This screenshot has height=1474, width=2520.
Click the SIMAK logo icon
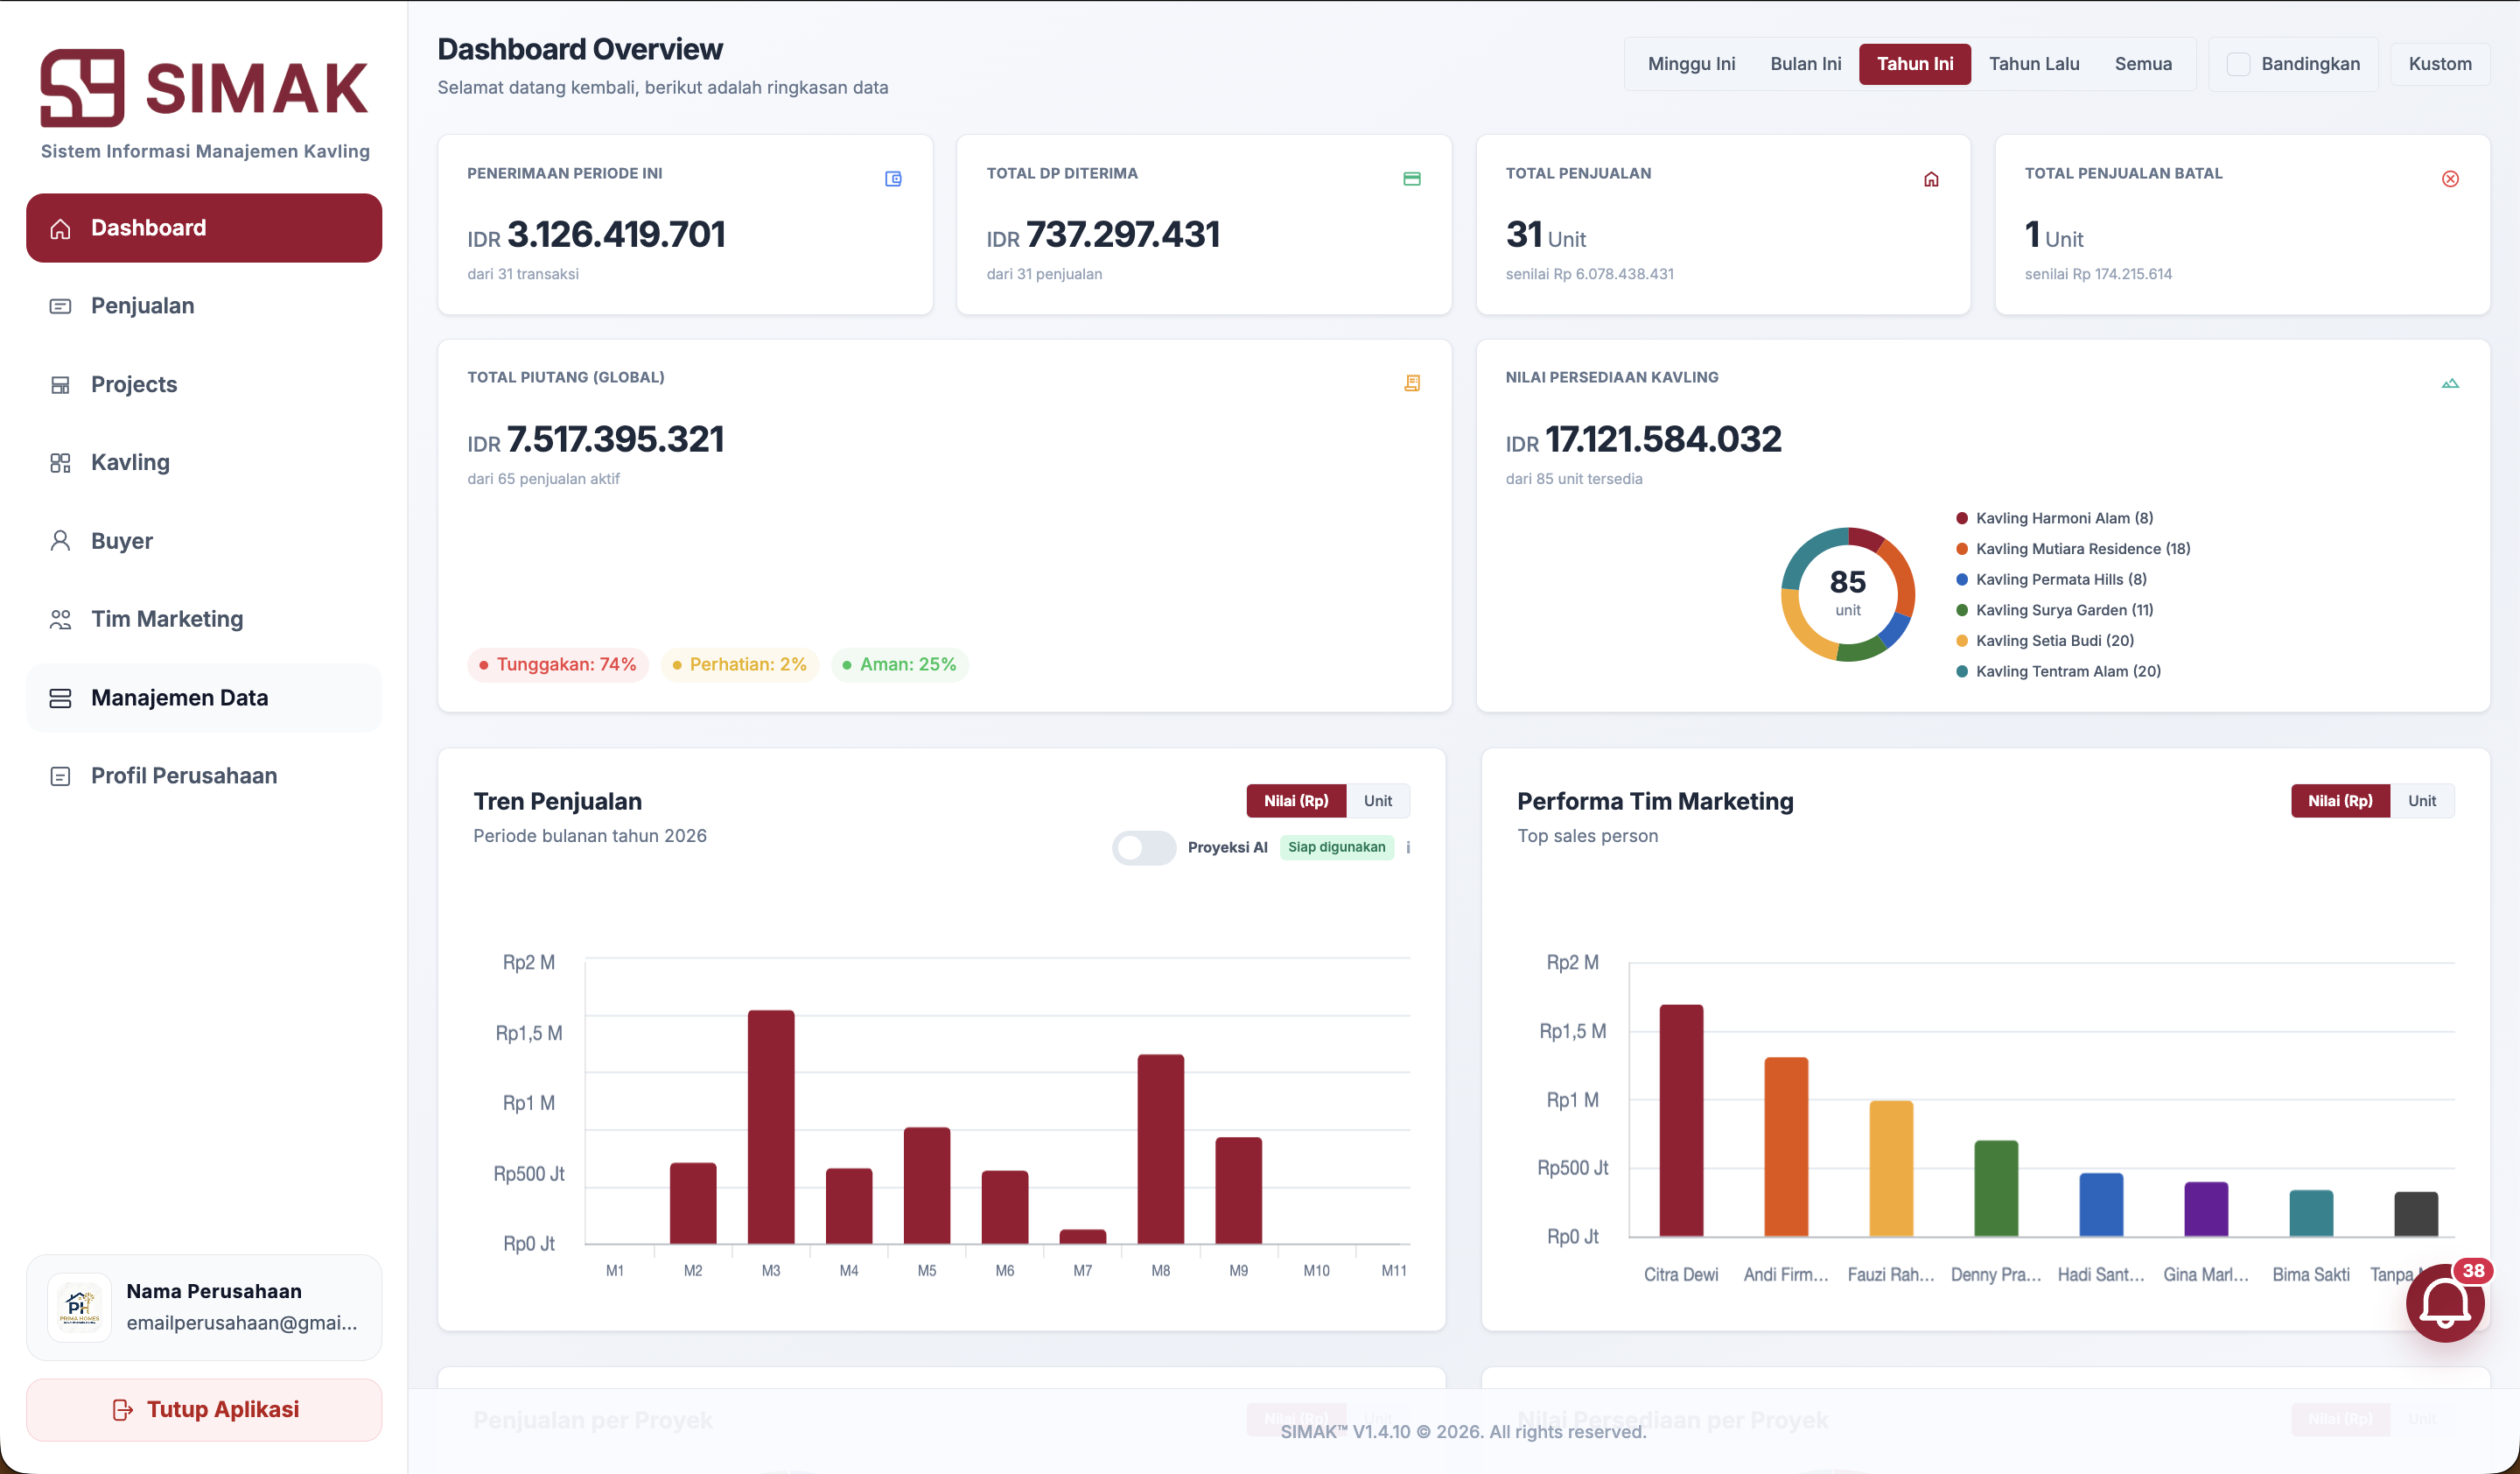(82, 88)
